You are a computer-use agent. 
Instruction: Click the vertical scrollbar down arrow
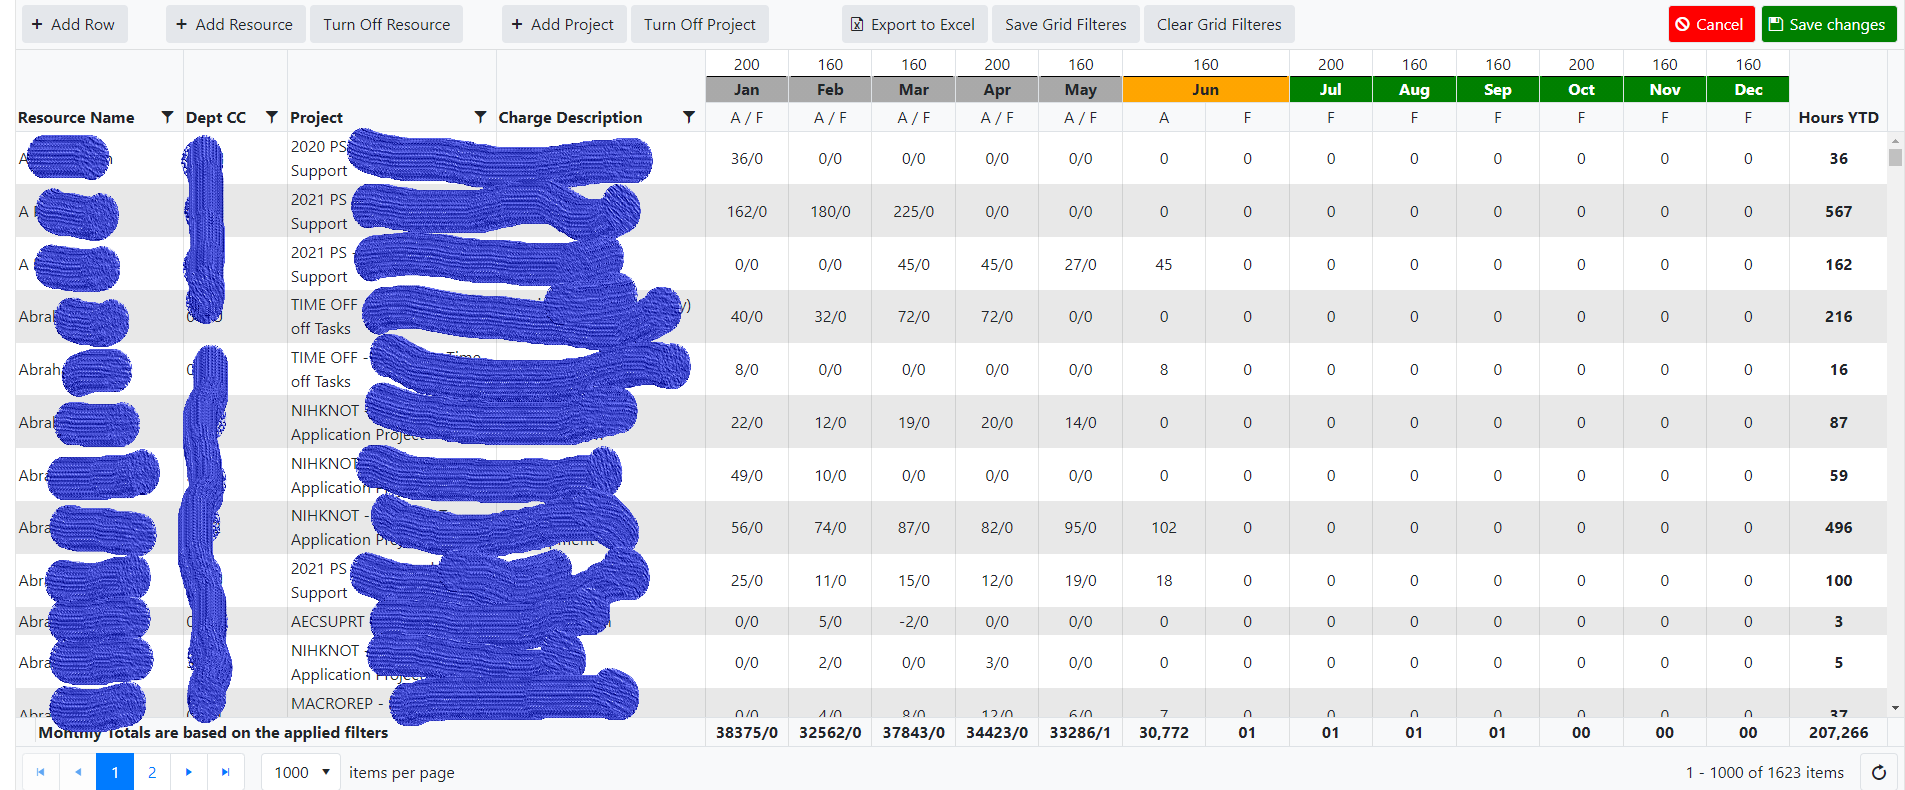tap(1895, 708)
